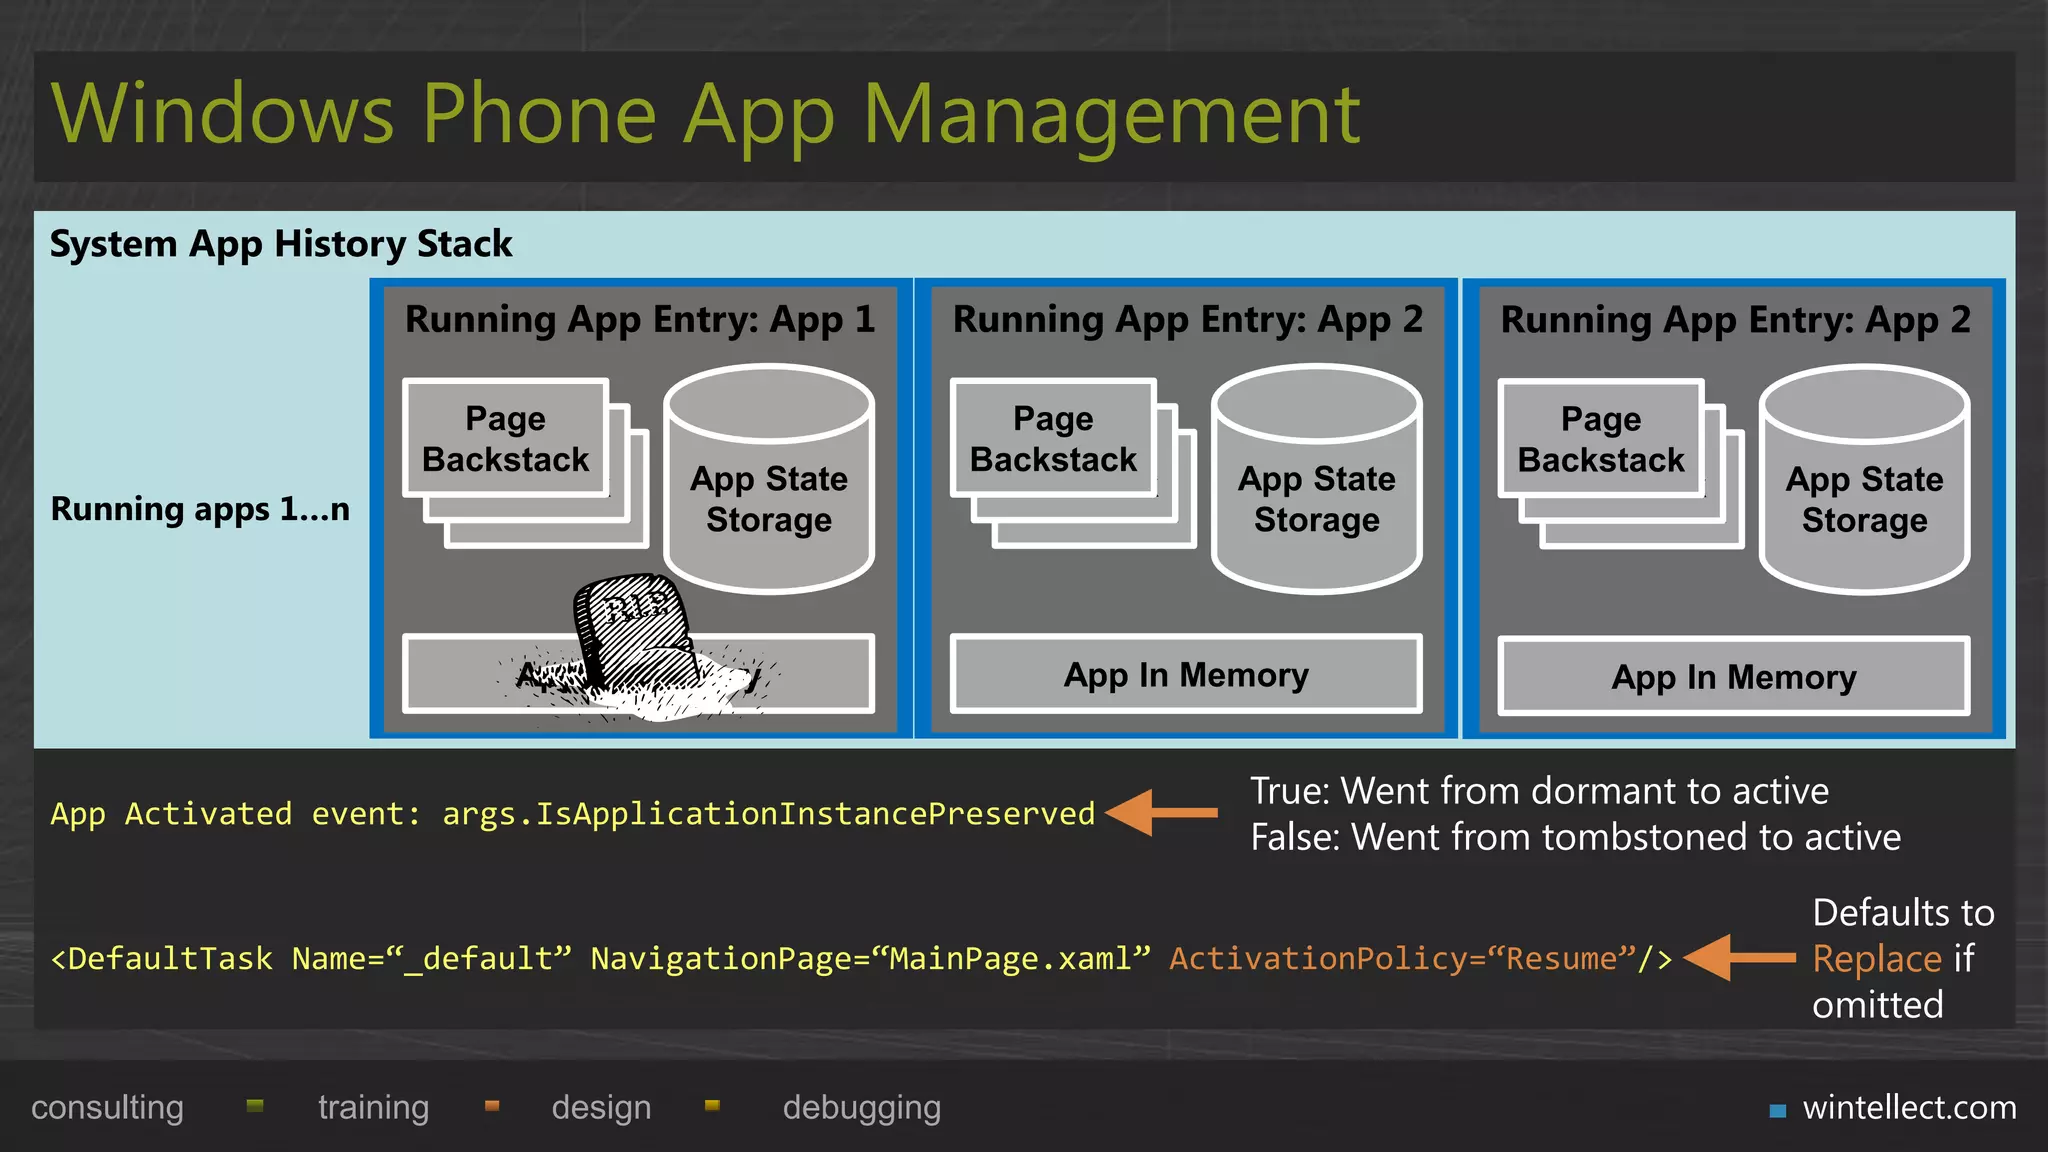Select the debugging footer item
The image size is (2048, 1152).
(x=861, y=1107)
